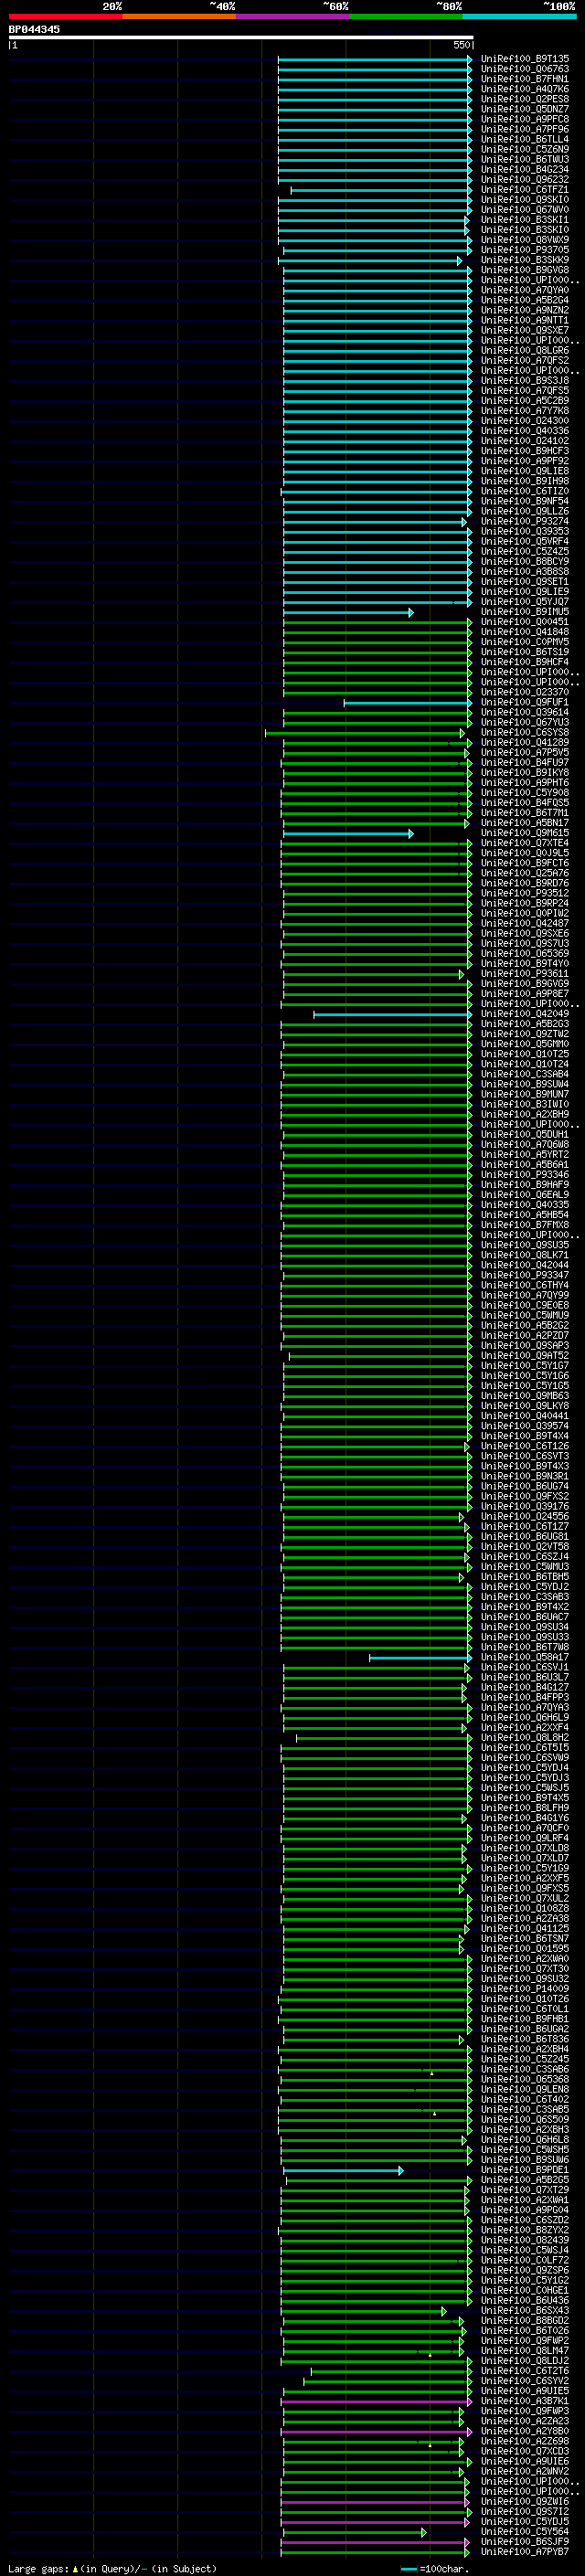The width and height of the screenshot is (585, 2576).
Task: Click the =100char. scale legend
Action: (435, 2569)
